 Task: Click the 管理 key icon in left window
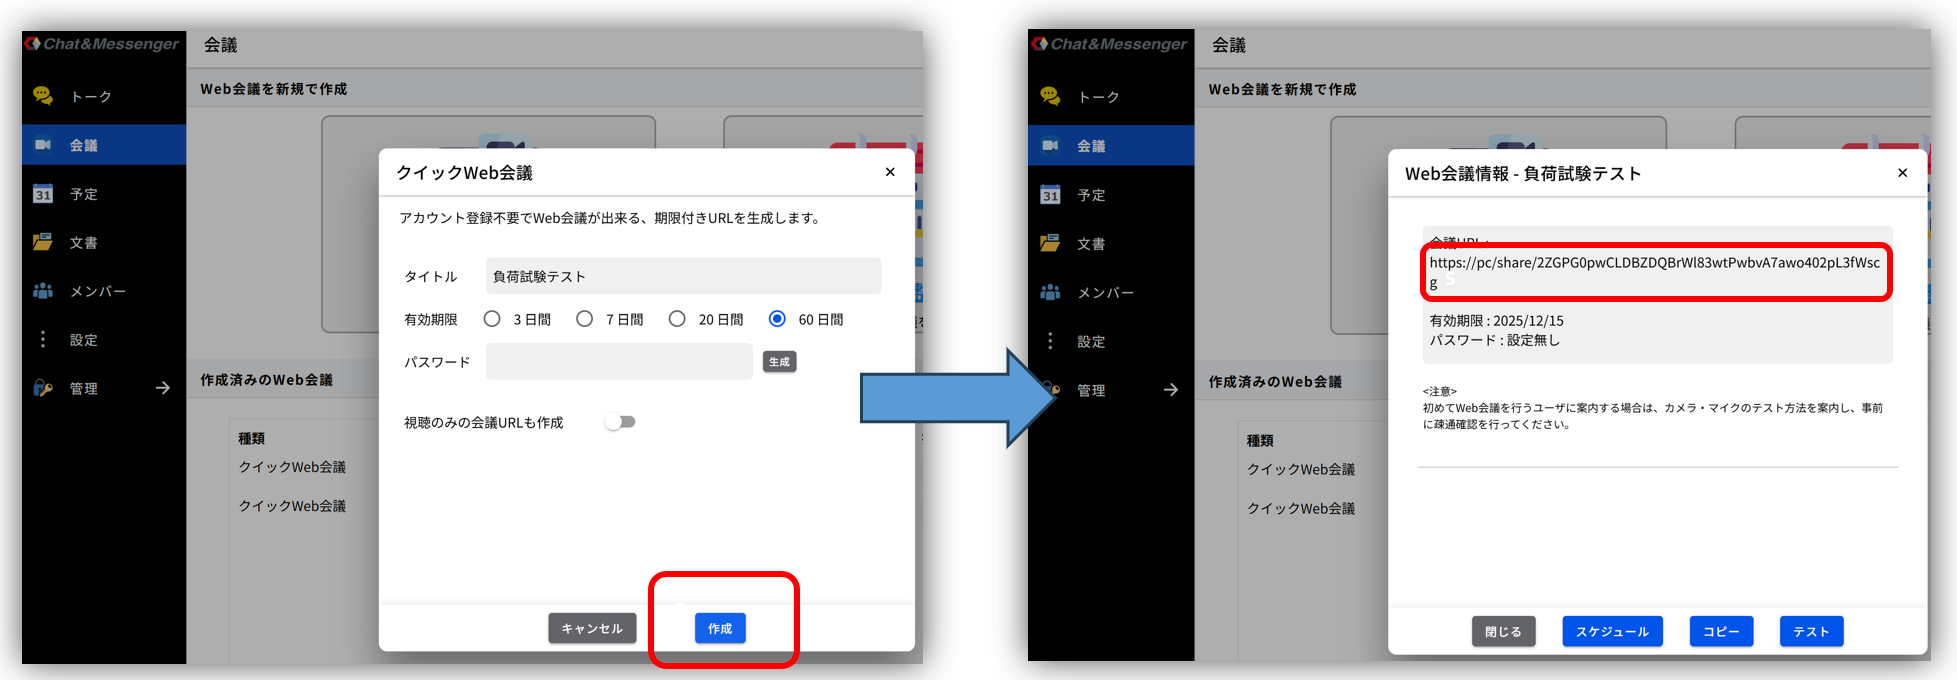(43, 388)
